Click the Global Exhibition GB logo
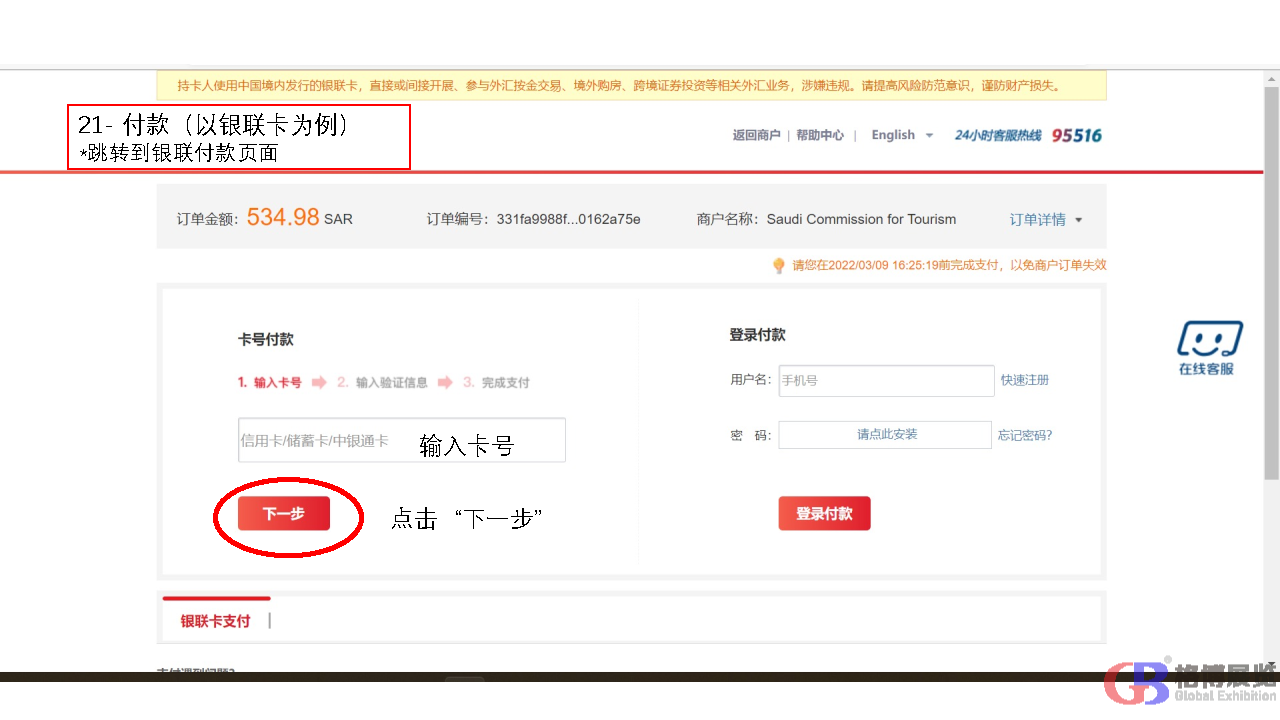 point(1136,683)
